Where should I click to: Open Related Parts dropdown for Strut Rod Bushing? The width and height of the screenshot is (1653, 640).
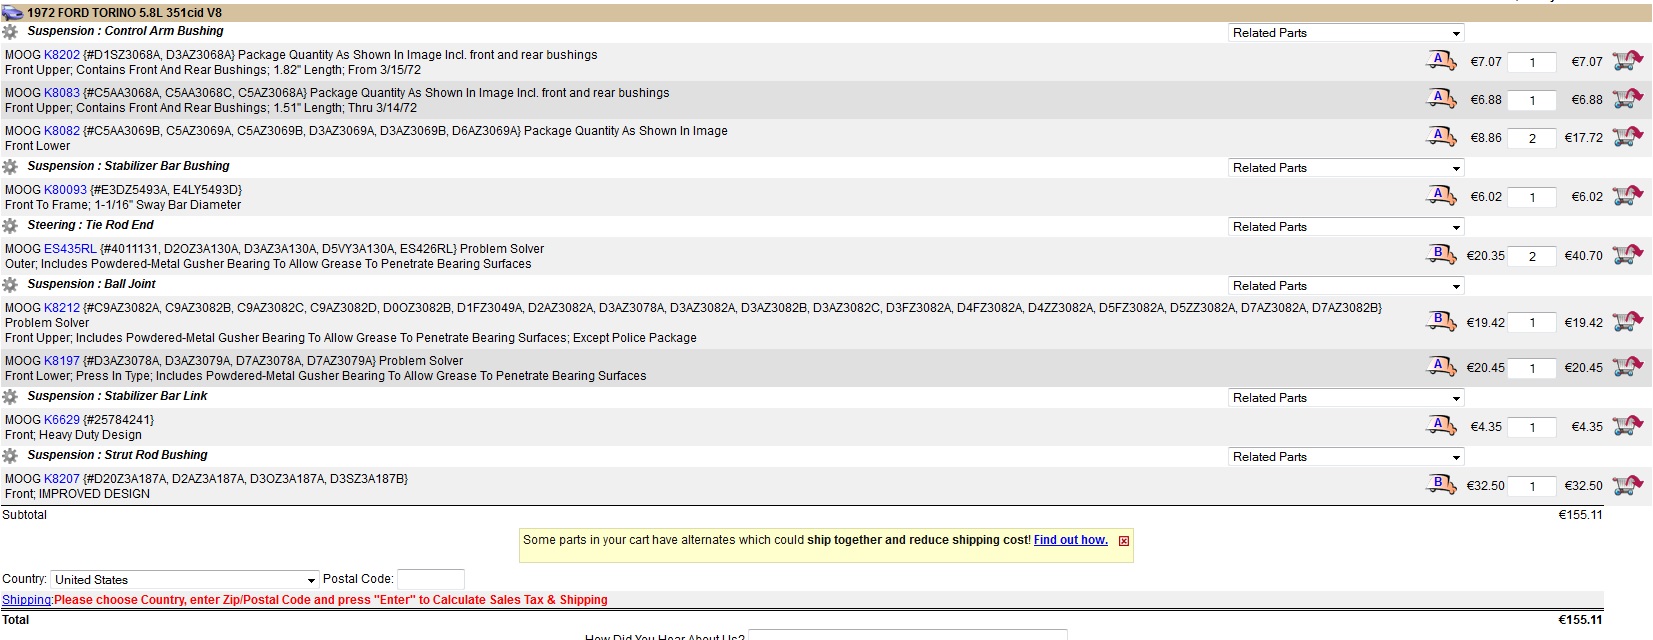coord(1346,457)
